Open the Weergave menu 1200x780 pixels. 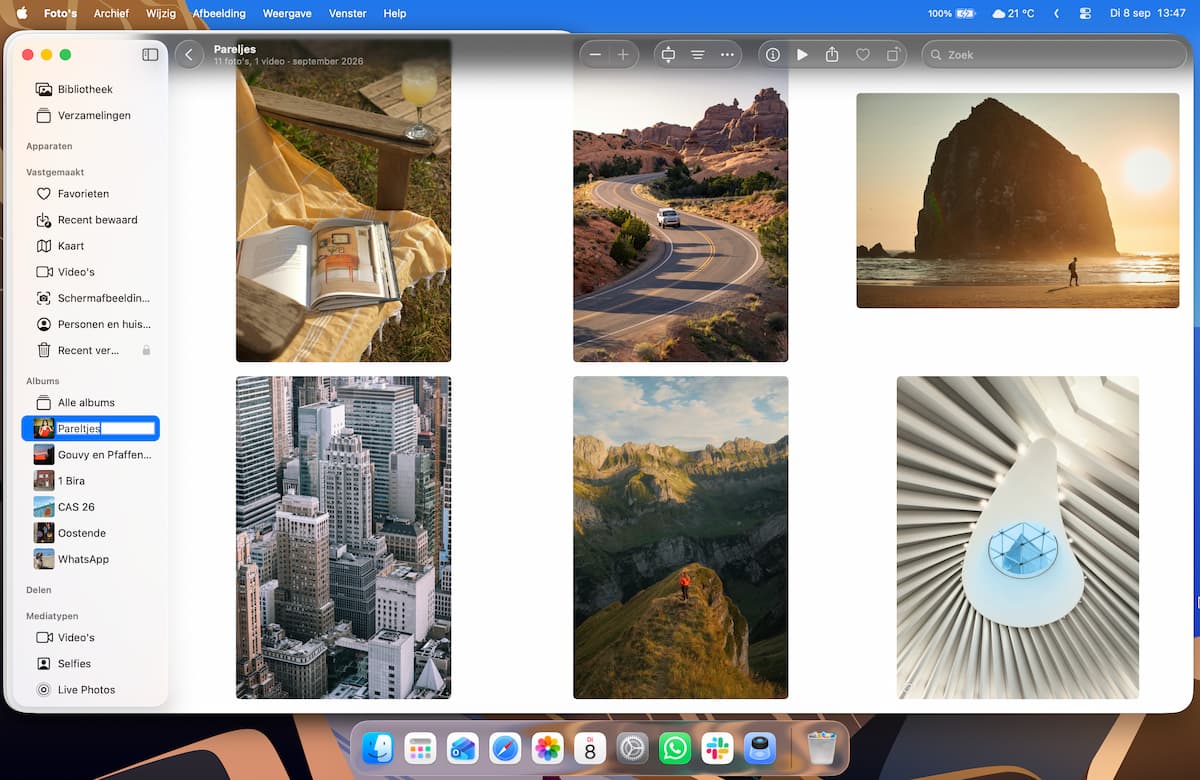(287, 13)
